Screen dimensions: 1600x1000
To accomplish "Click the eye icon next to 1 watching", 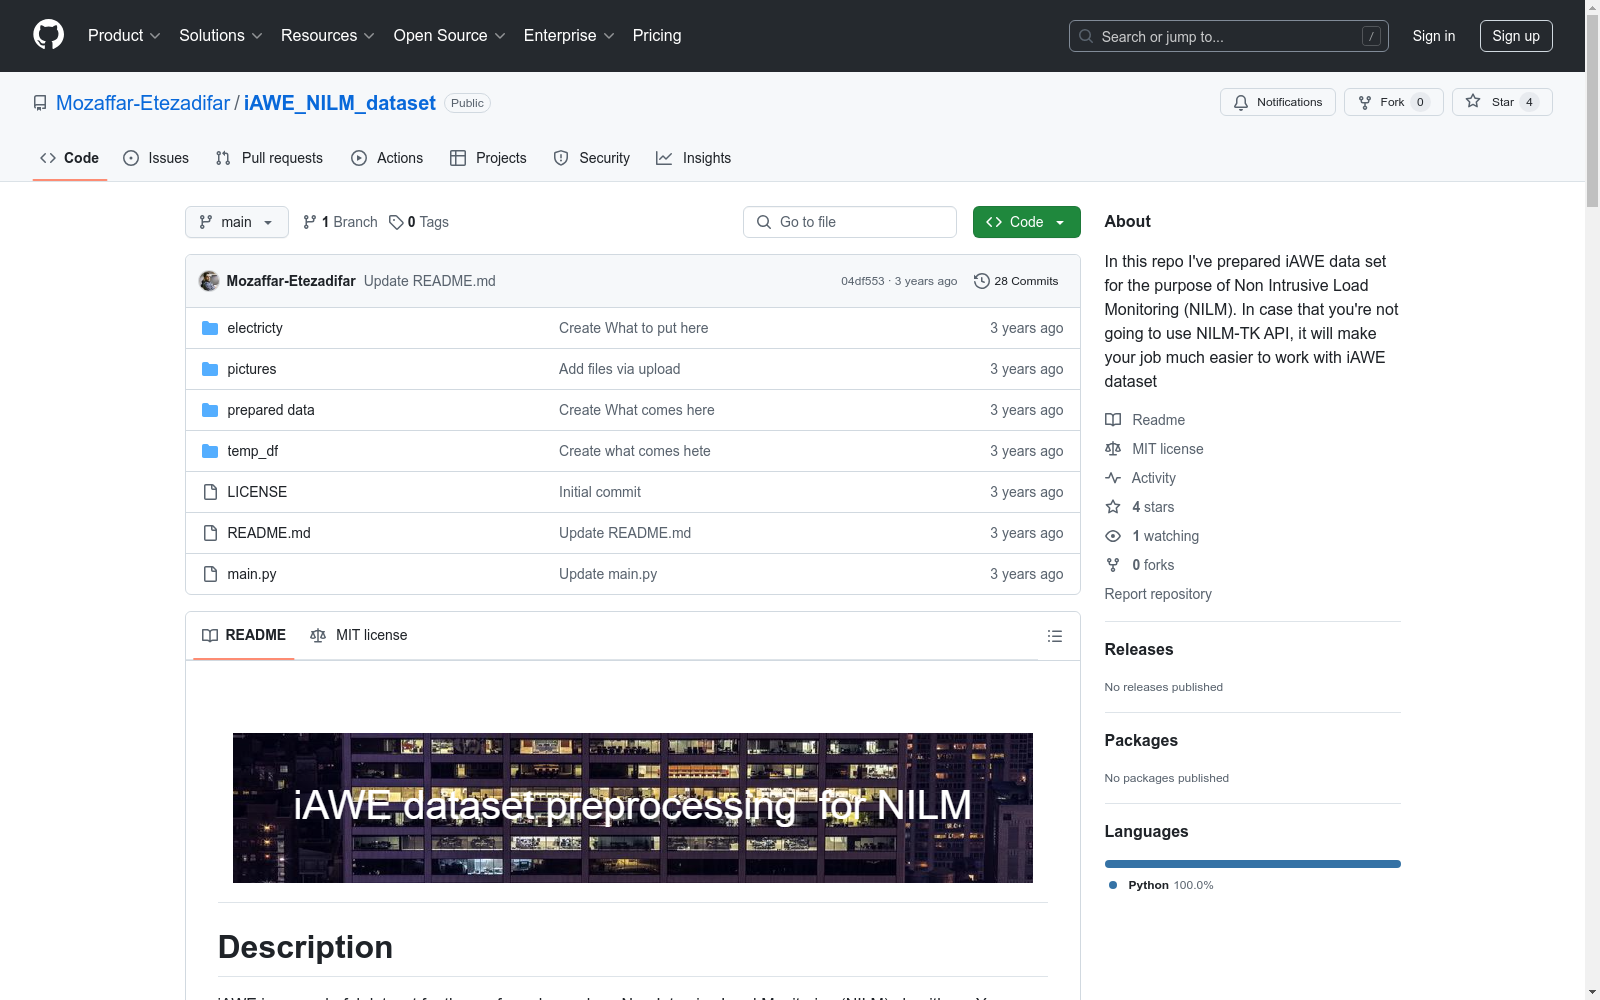I will (x=1113, y=536).
